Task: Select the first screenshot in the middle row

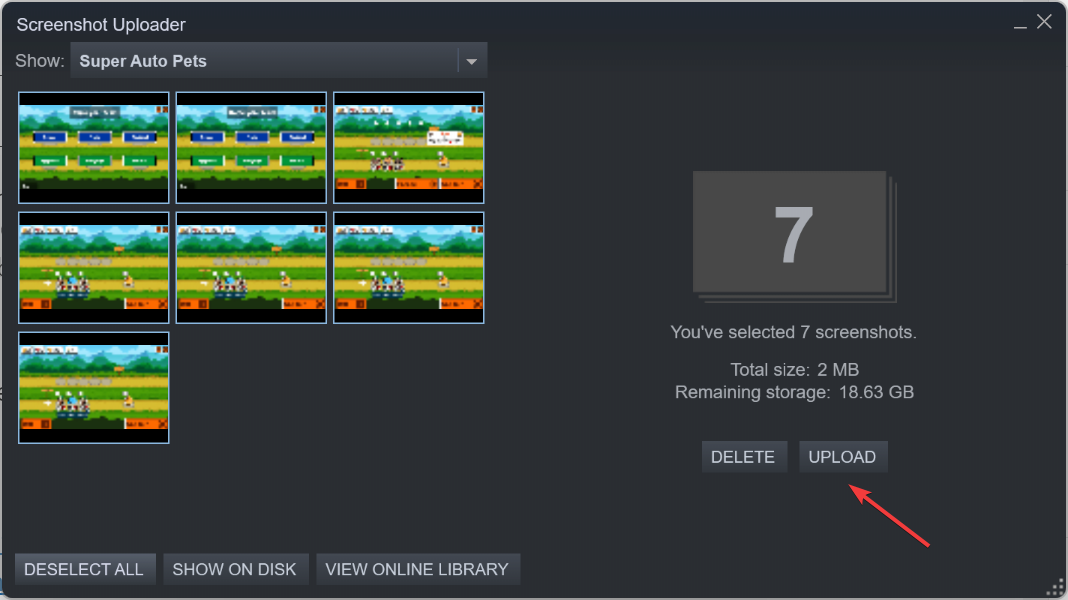Action: pyautogui.click(x=94, y=268)
